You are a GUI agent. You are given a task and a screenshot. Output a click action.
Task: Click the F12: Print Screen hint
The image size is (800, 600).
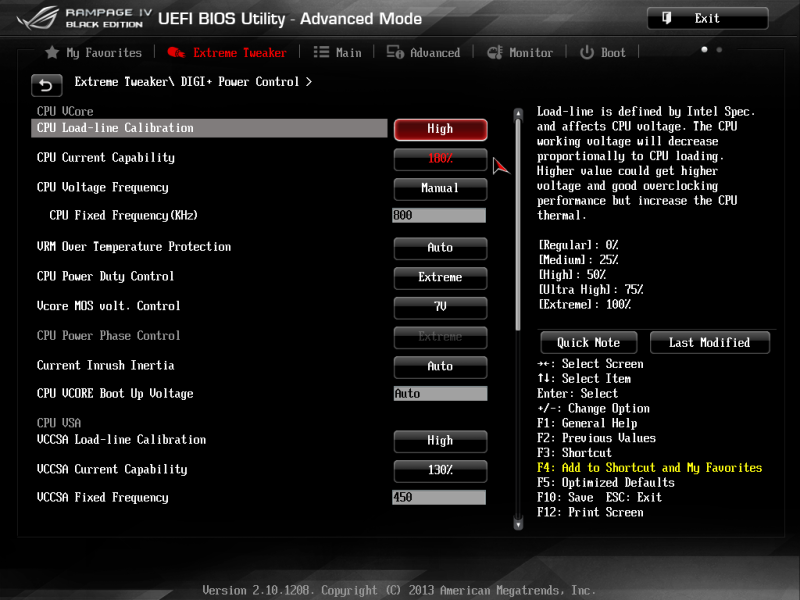pyautogui.click(x=590, y=512)
